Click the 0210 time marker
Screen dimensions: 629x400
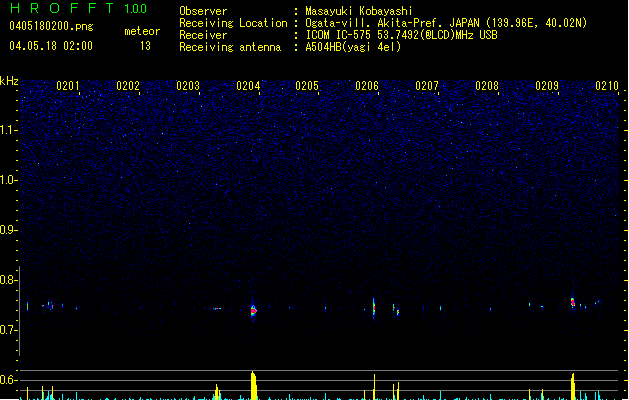(x=607, y=86)
